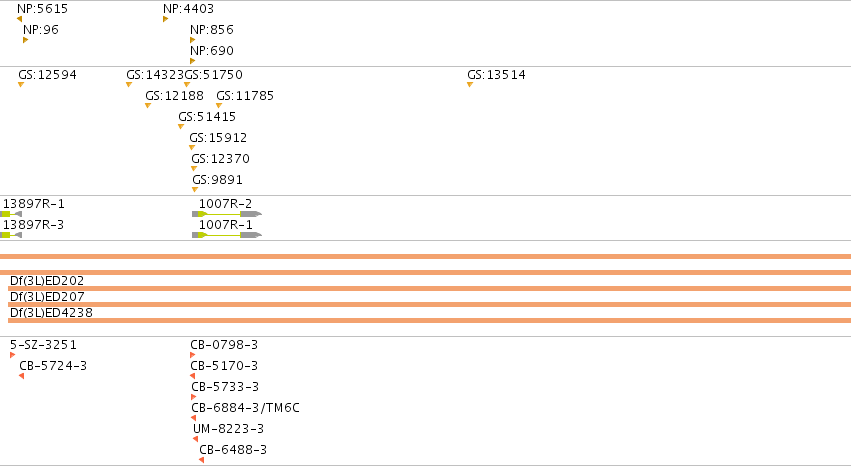
Task: Click the red triangle under 5-SZ-3251
Action: tap(12, 355)
